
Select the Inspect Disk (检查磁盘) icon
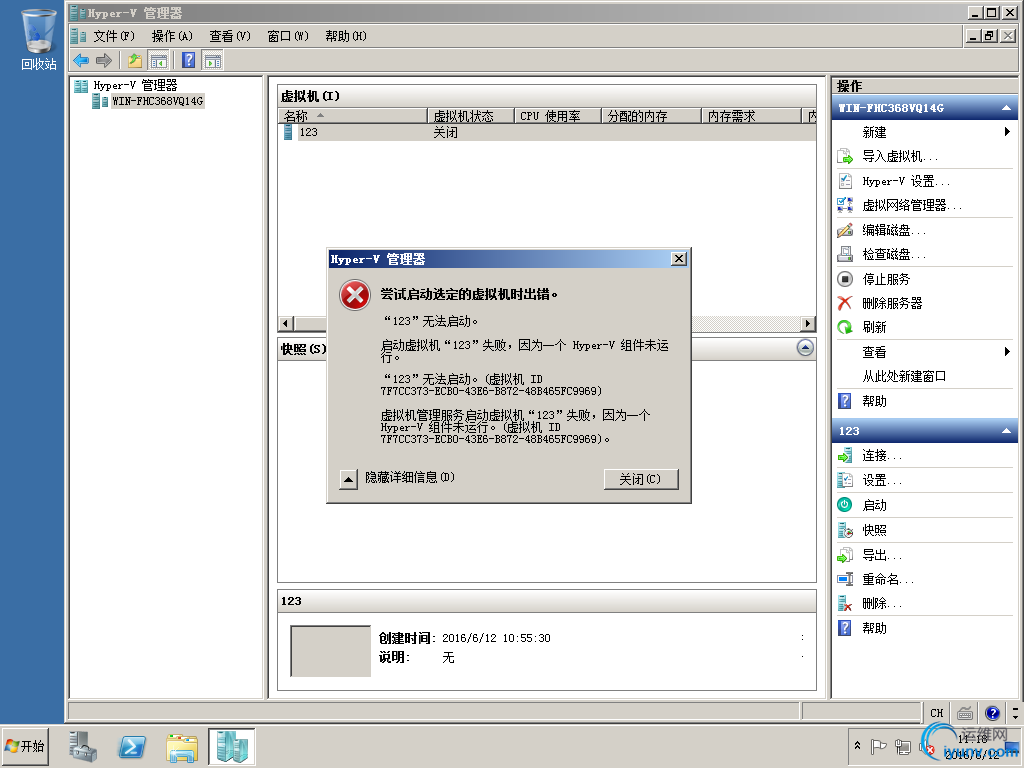[845, 254]
